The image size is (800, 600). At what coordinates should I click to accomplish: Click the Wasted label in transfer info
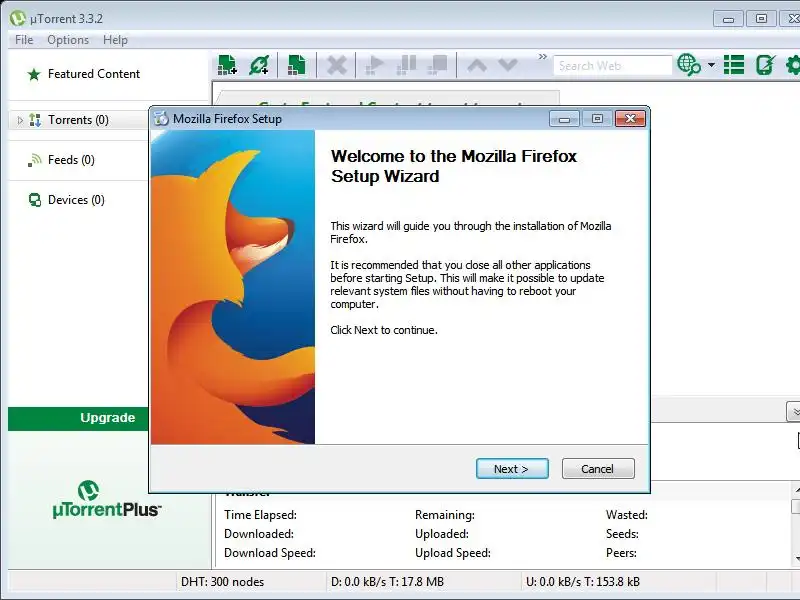627,515
